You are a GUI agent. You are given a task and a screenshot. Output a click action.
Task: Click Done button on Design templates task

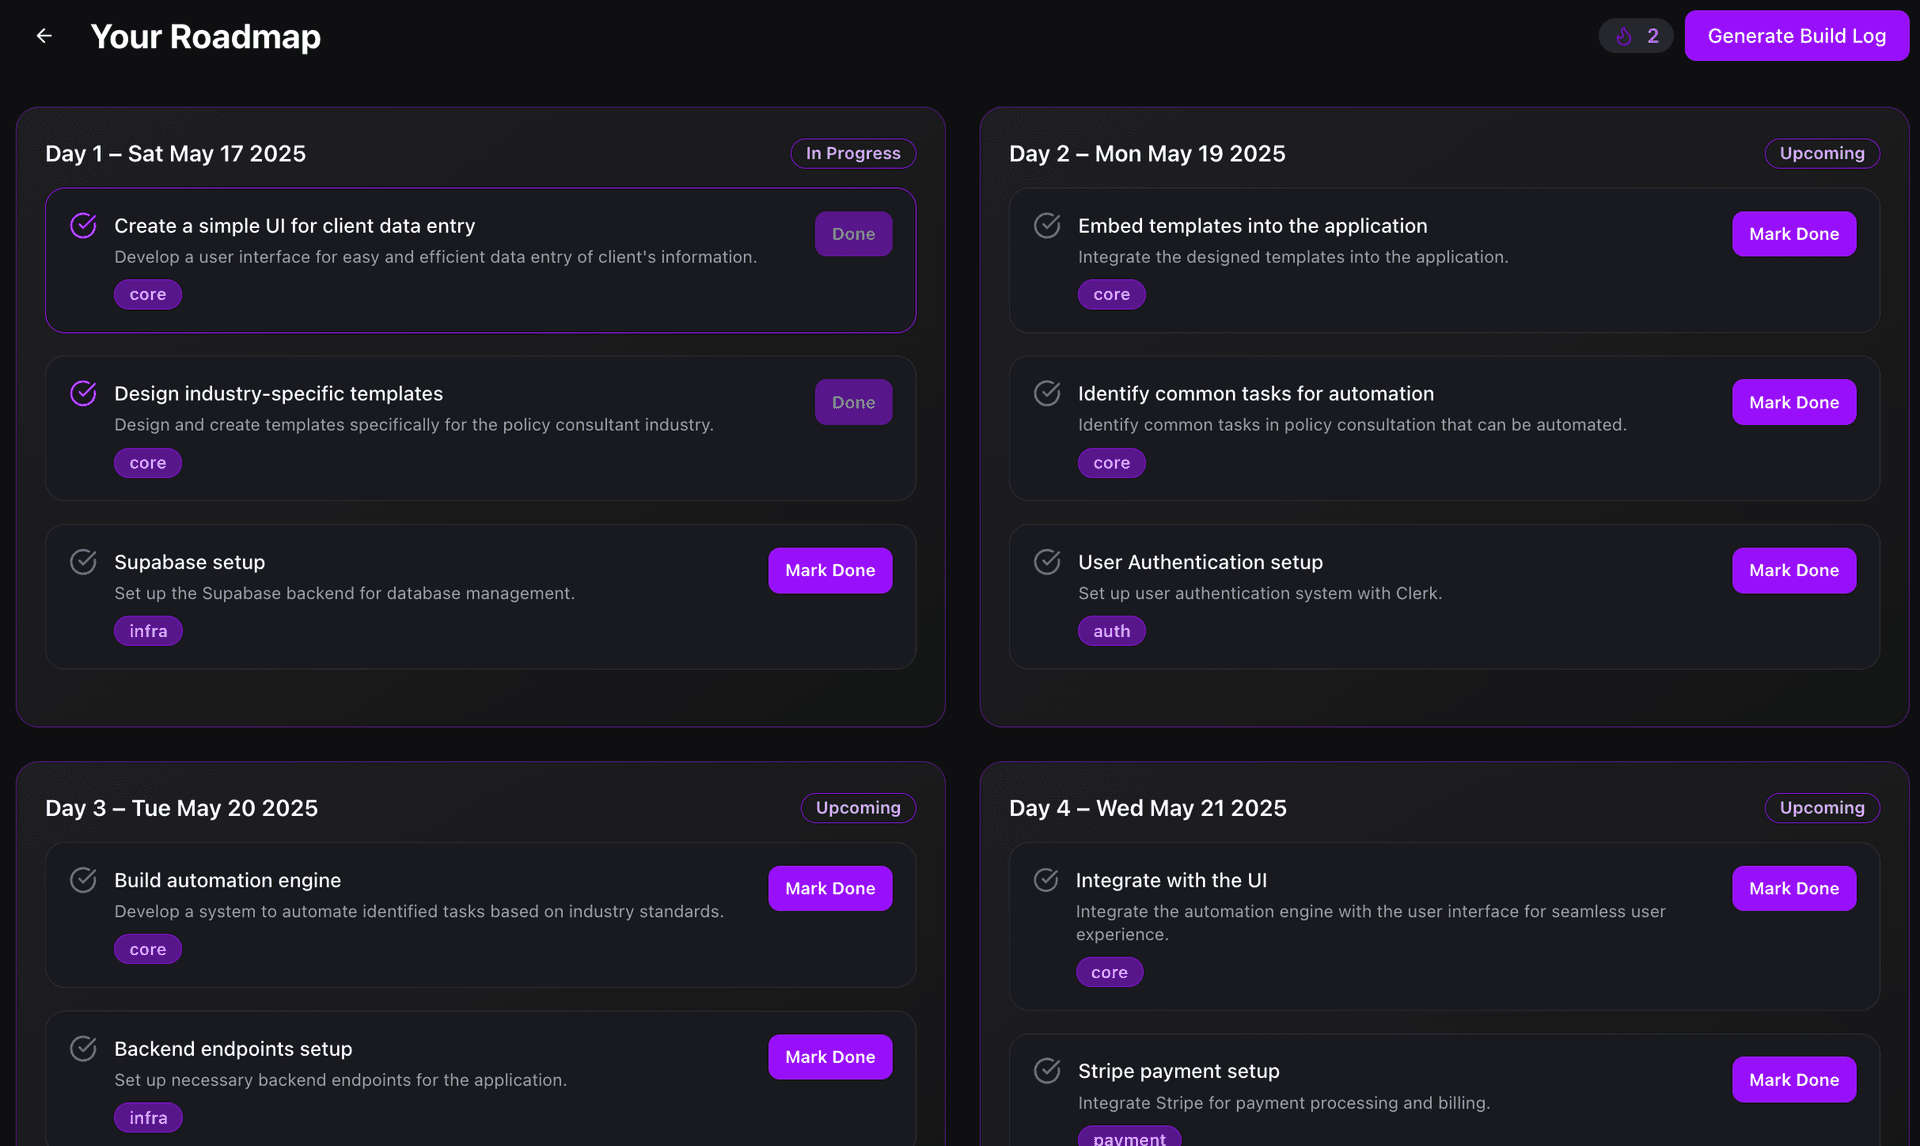click(x=853, y=402)
